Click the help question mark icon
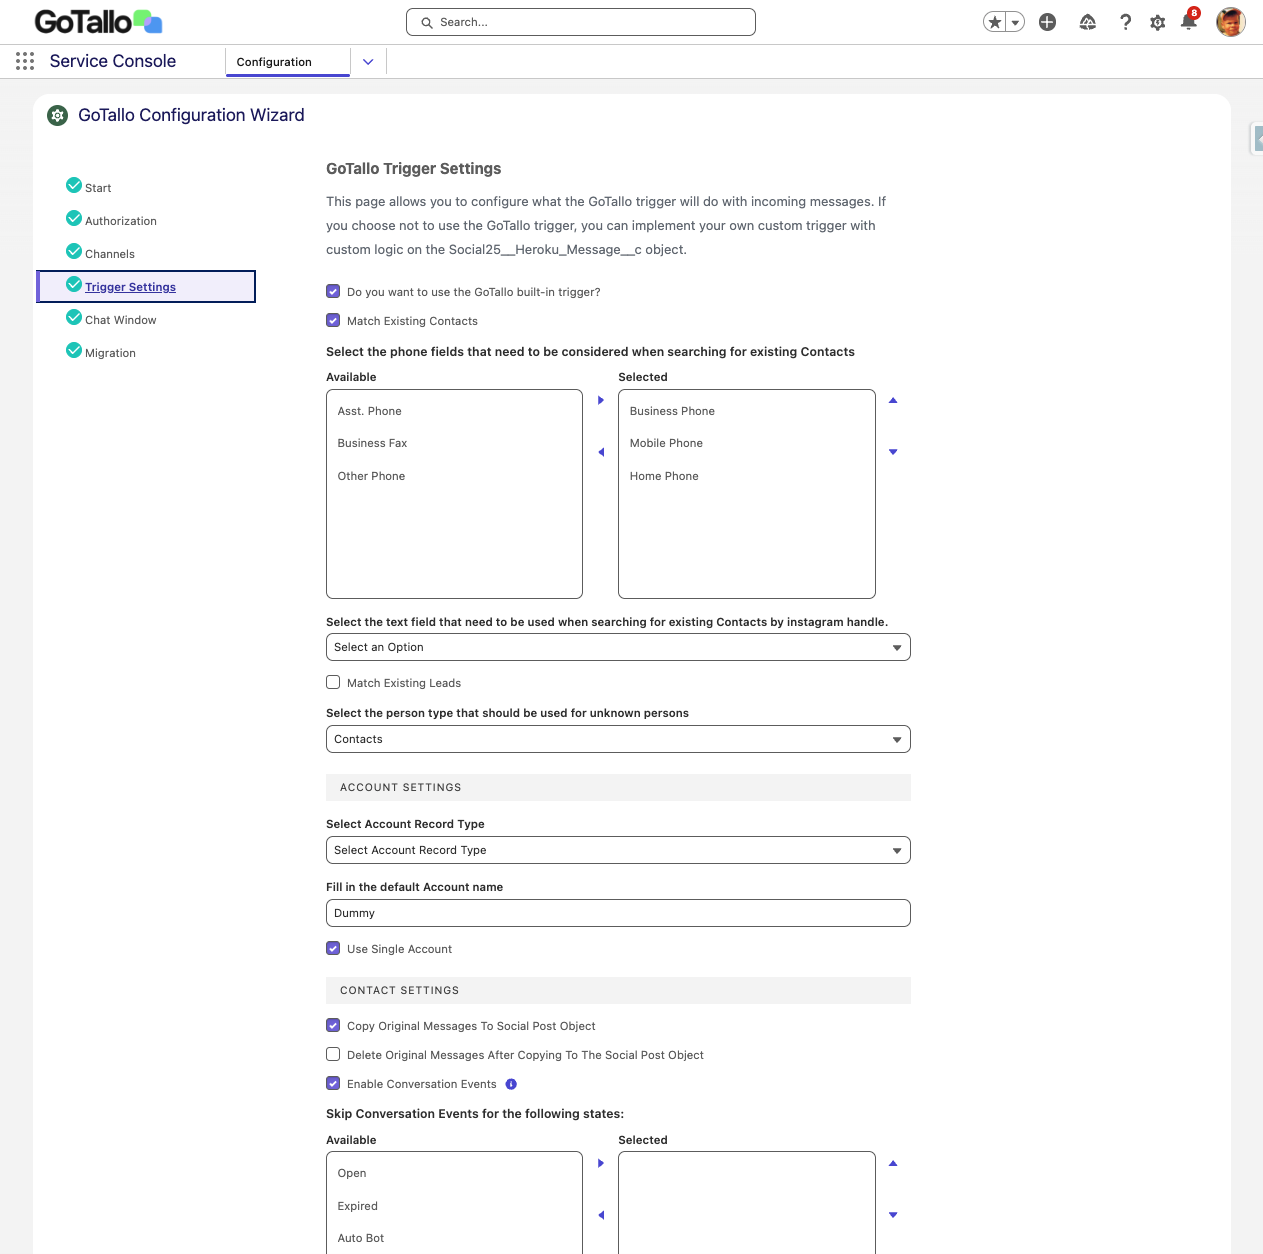Screen dimensions: 1263x1254 1125,22
